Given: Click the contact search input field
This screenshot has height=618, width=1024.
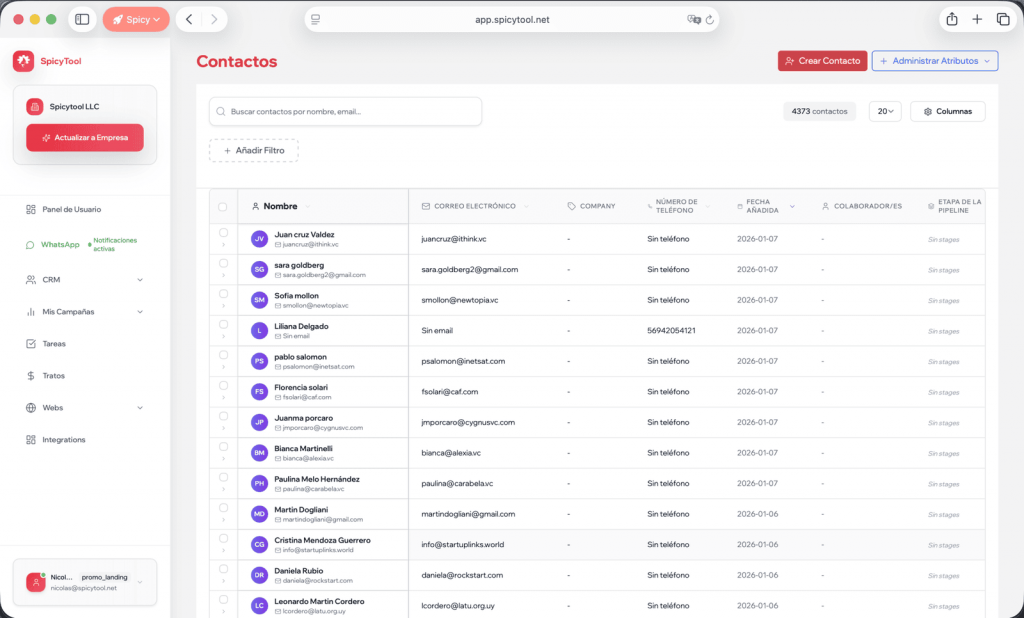Looking at the screenshot, I should (x=345, y=111).
